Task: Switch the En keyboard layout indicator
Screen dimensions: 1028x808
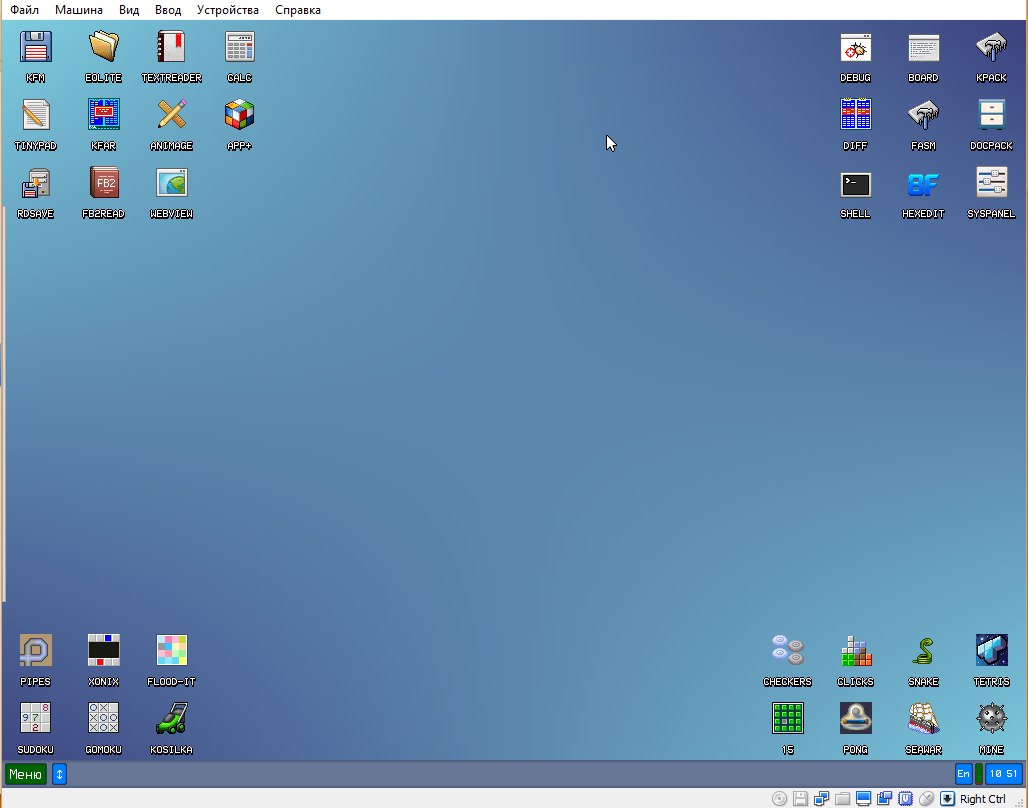Action: click(963, 774)
